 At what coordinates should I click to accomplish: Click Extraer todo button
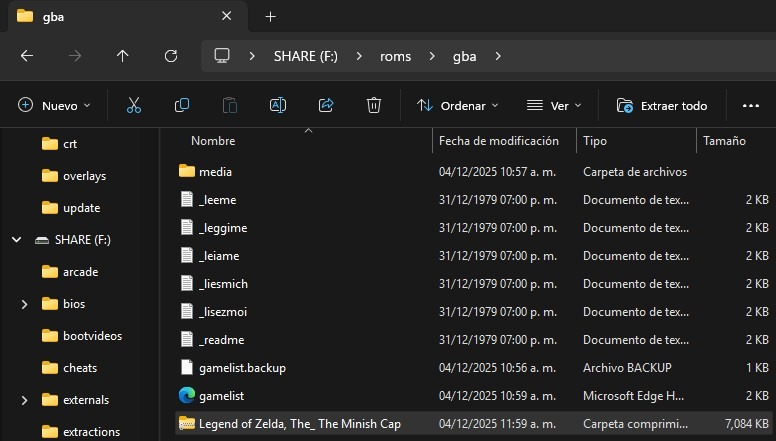662,105
